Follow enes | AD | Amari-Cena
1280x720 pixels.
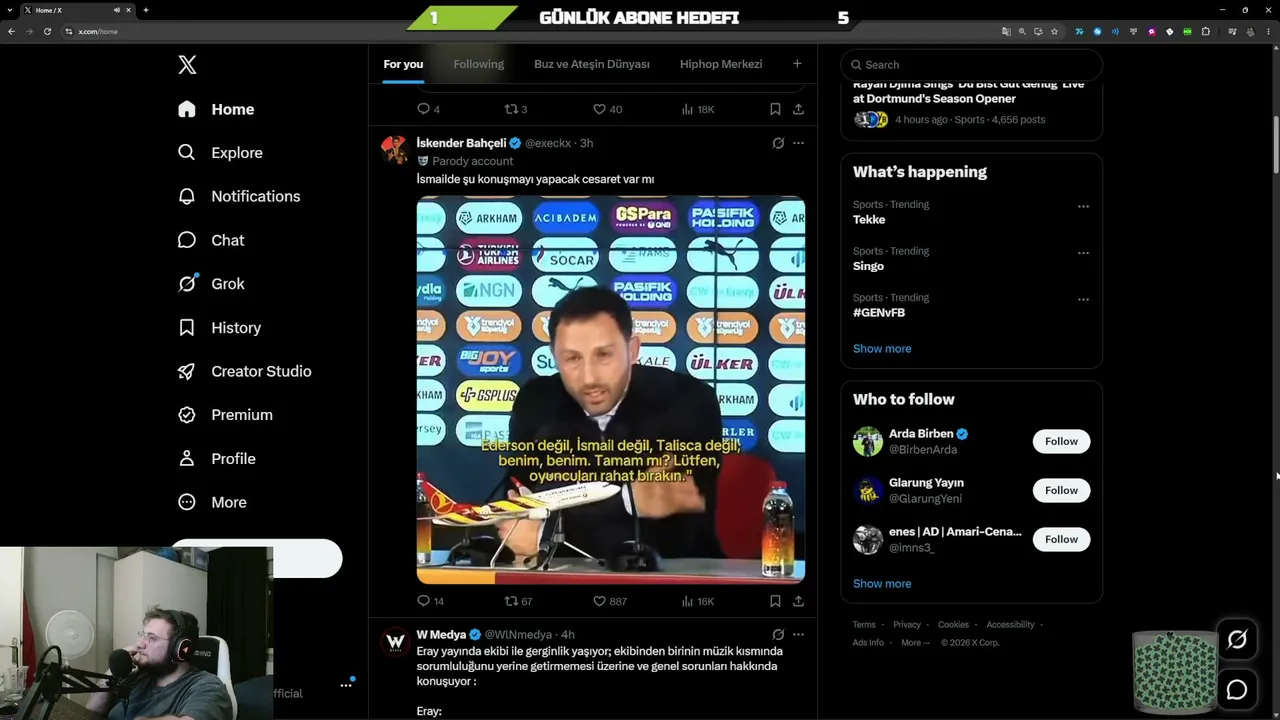pyautogui.click(x=1061, y=539)
